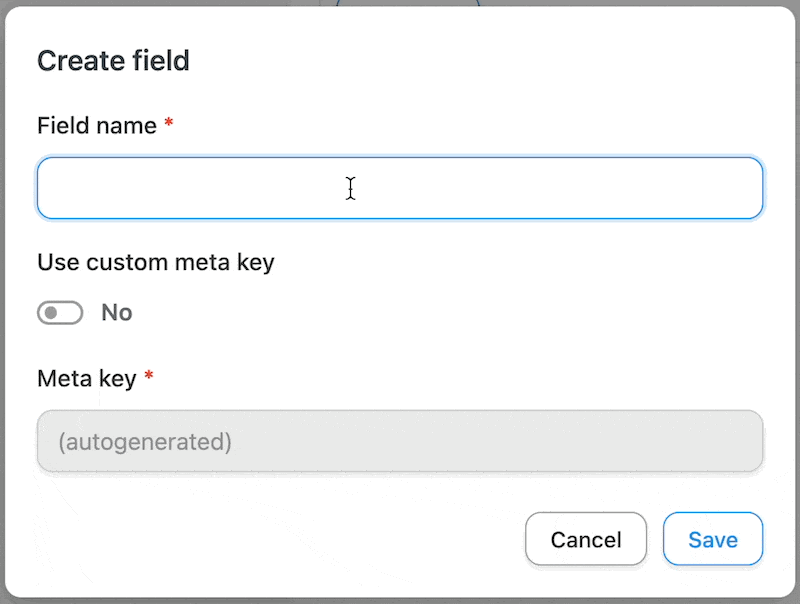The width and height of the screenshot is (800, 604).
Task: Click the Meta key label text
Action: point(87,379)
